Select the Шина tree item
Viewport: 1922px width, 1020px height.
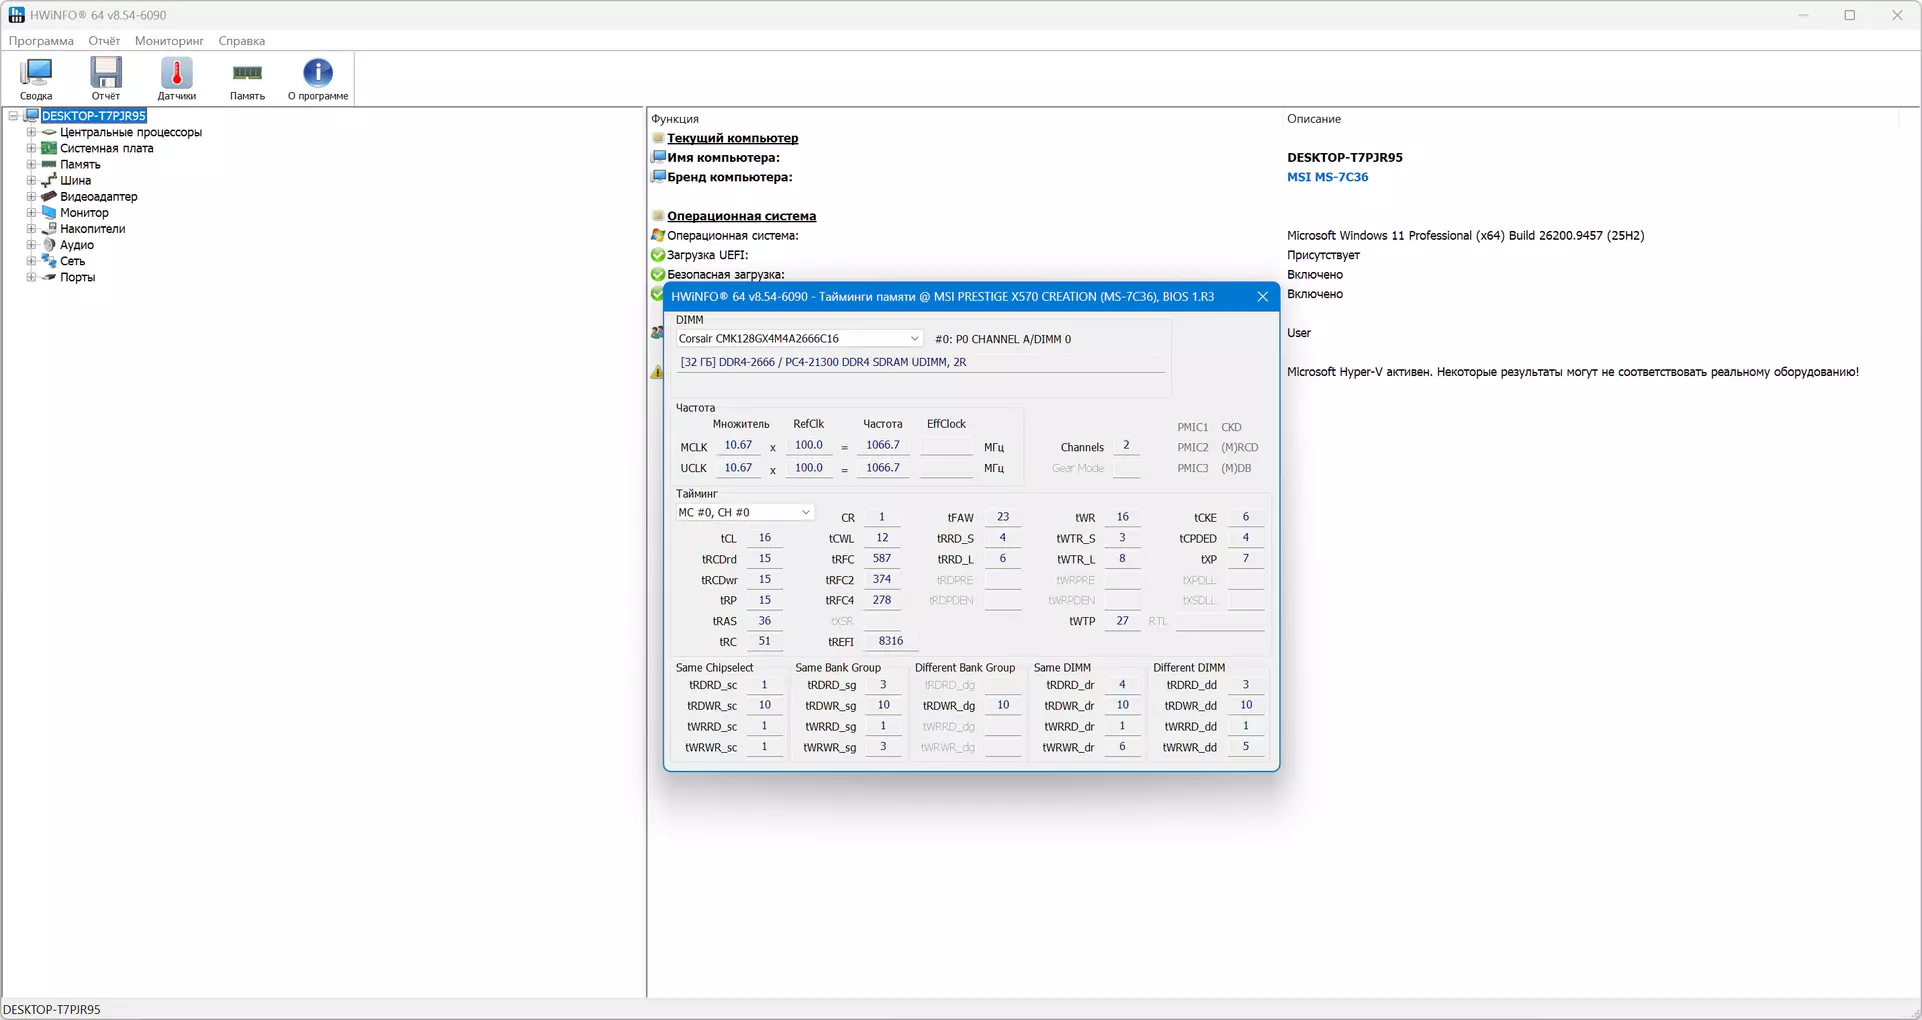(x=75, y=181)
